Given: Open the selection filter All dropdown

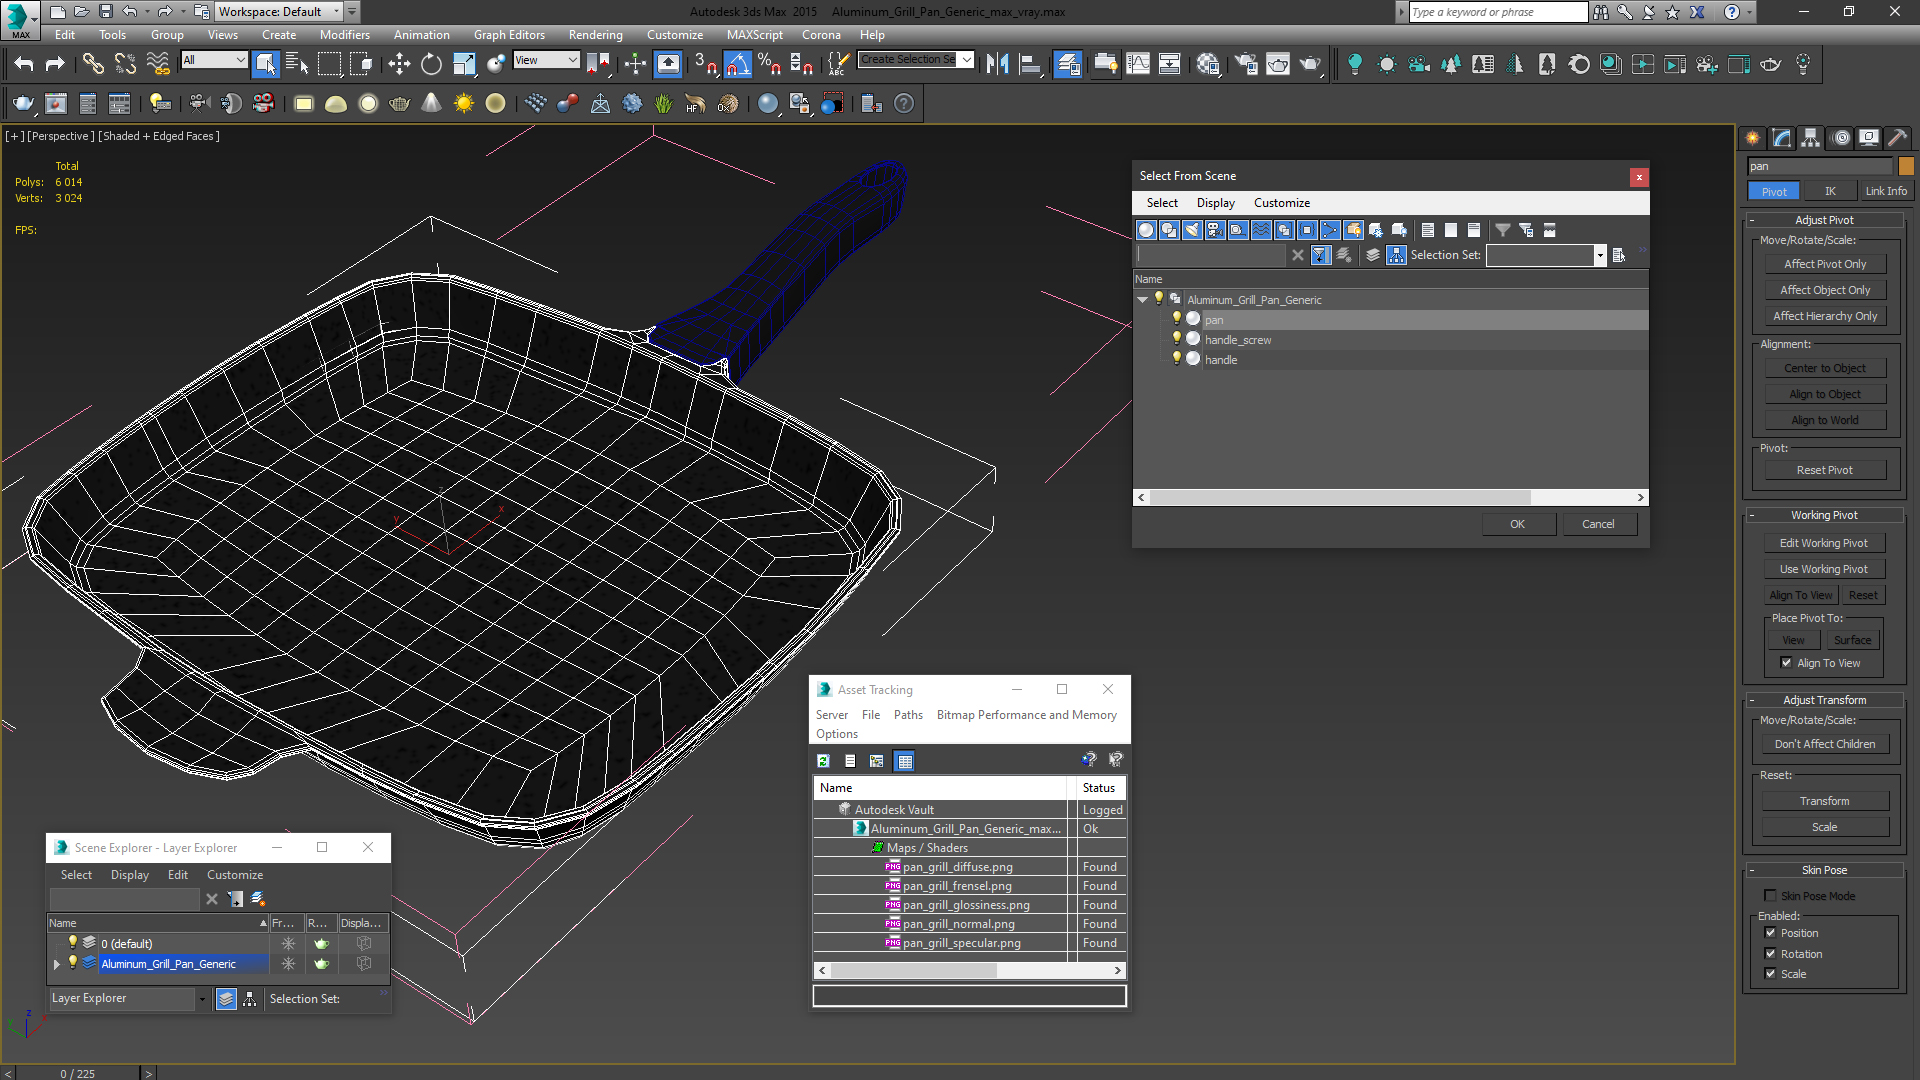Looking at the screenshot, I should (214, 60).
